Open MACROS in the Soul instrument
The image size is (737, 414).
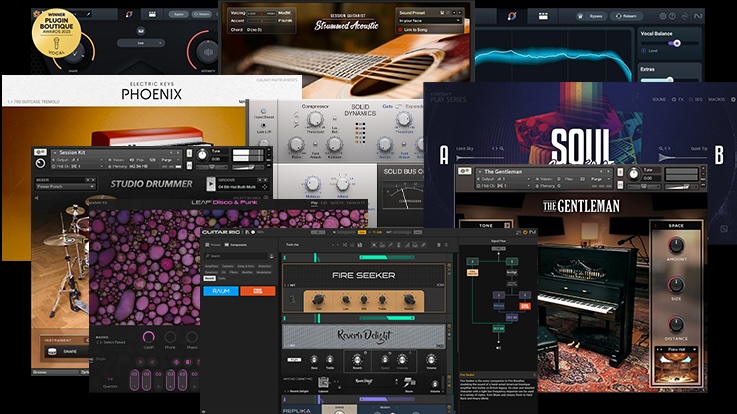click(x=716, y=100)
